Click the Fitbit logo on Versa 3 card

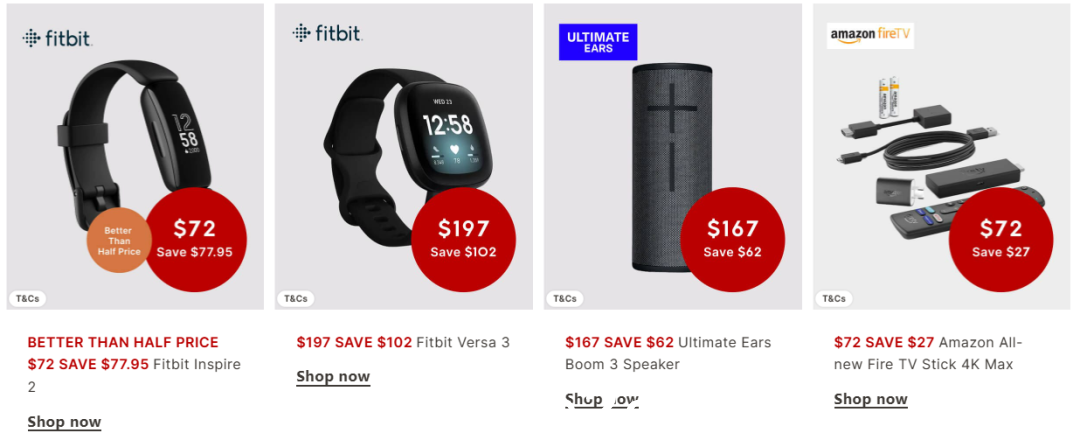pyautogui.click(x=327, y=33)
